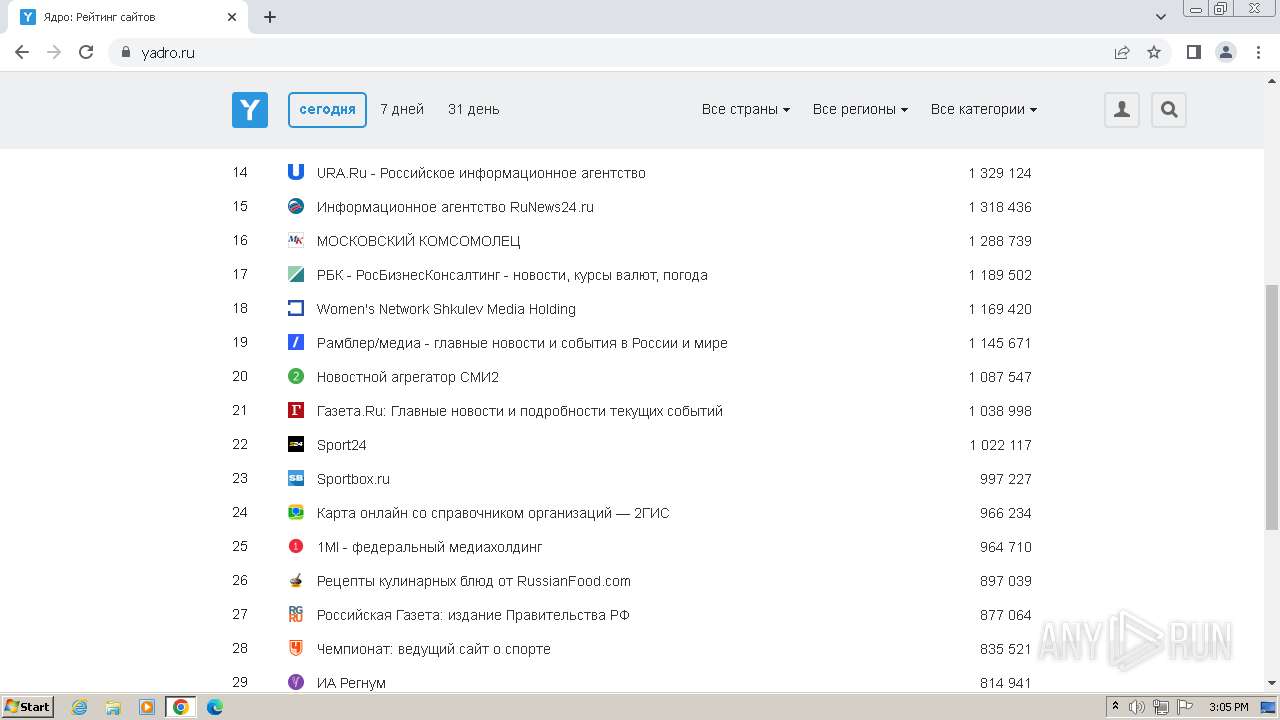Image resolution: width=1280 pixels, height=720 pixels.
Task: Open the Рамблер/медиа news link
Action: point(522,343)
